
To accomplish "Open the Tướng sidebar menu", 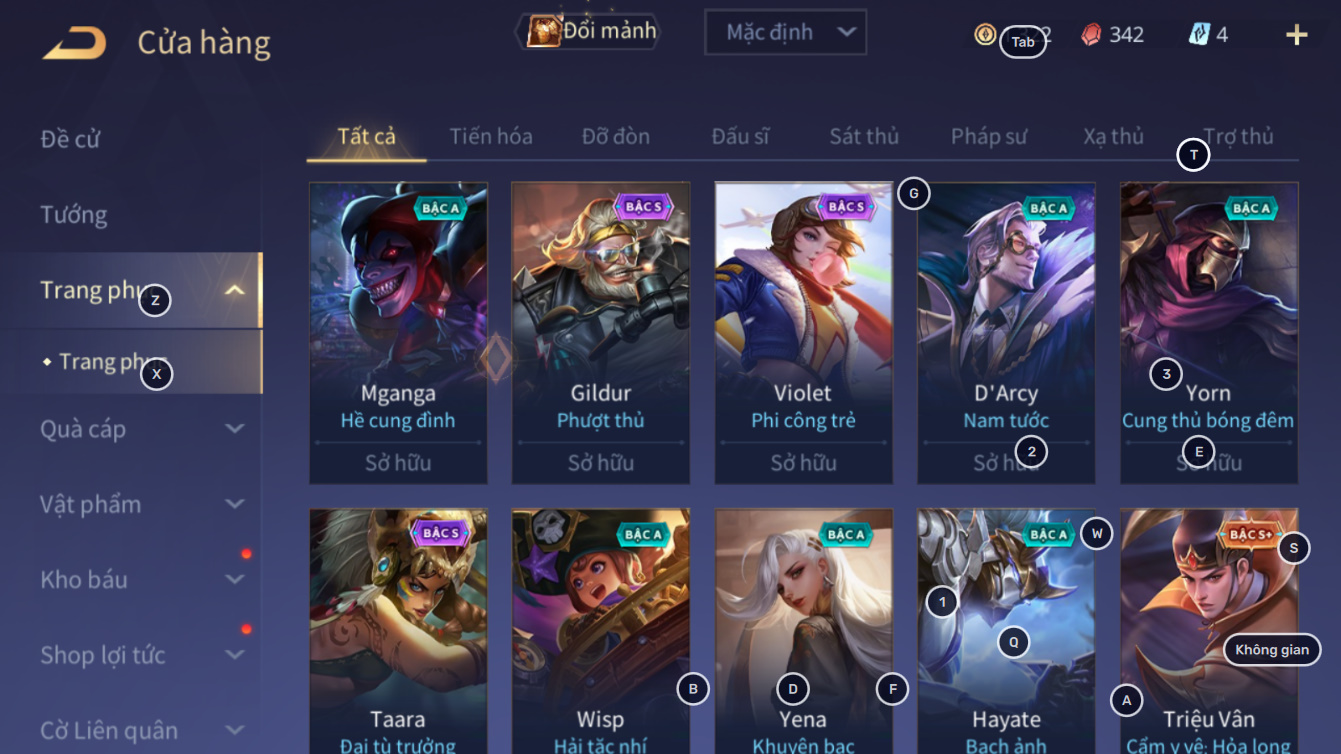I will coord(74,214).
